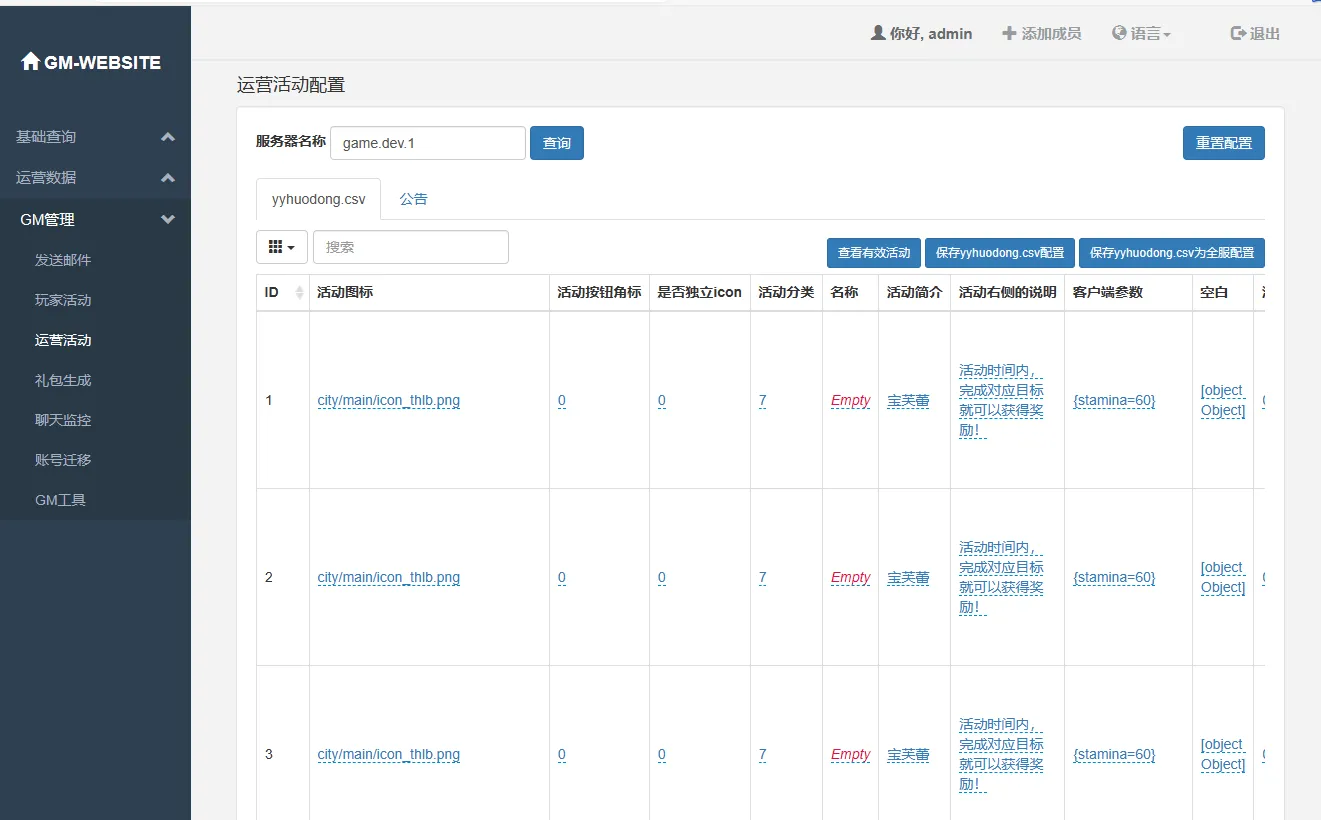This screenshot has height=820, width=1321.
Task: Collapse the 运营数据 chevron
Action: click(x=168, y=178)
